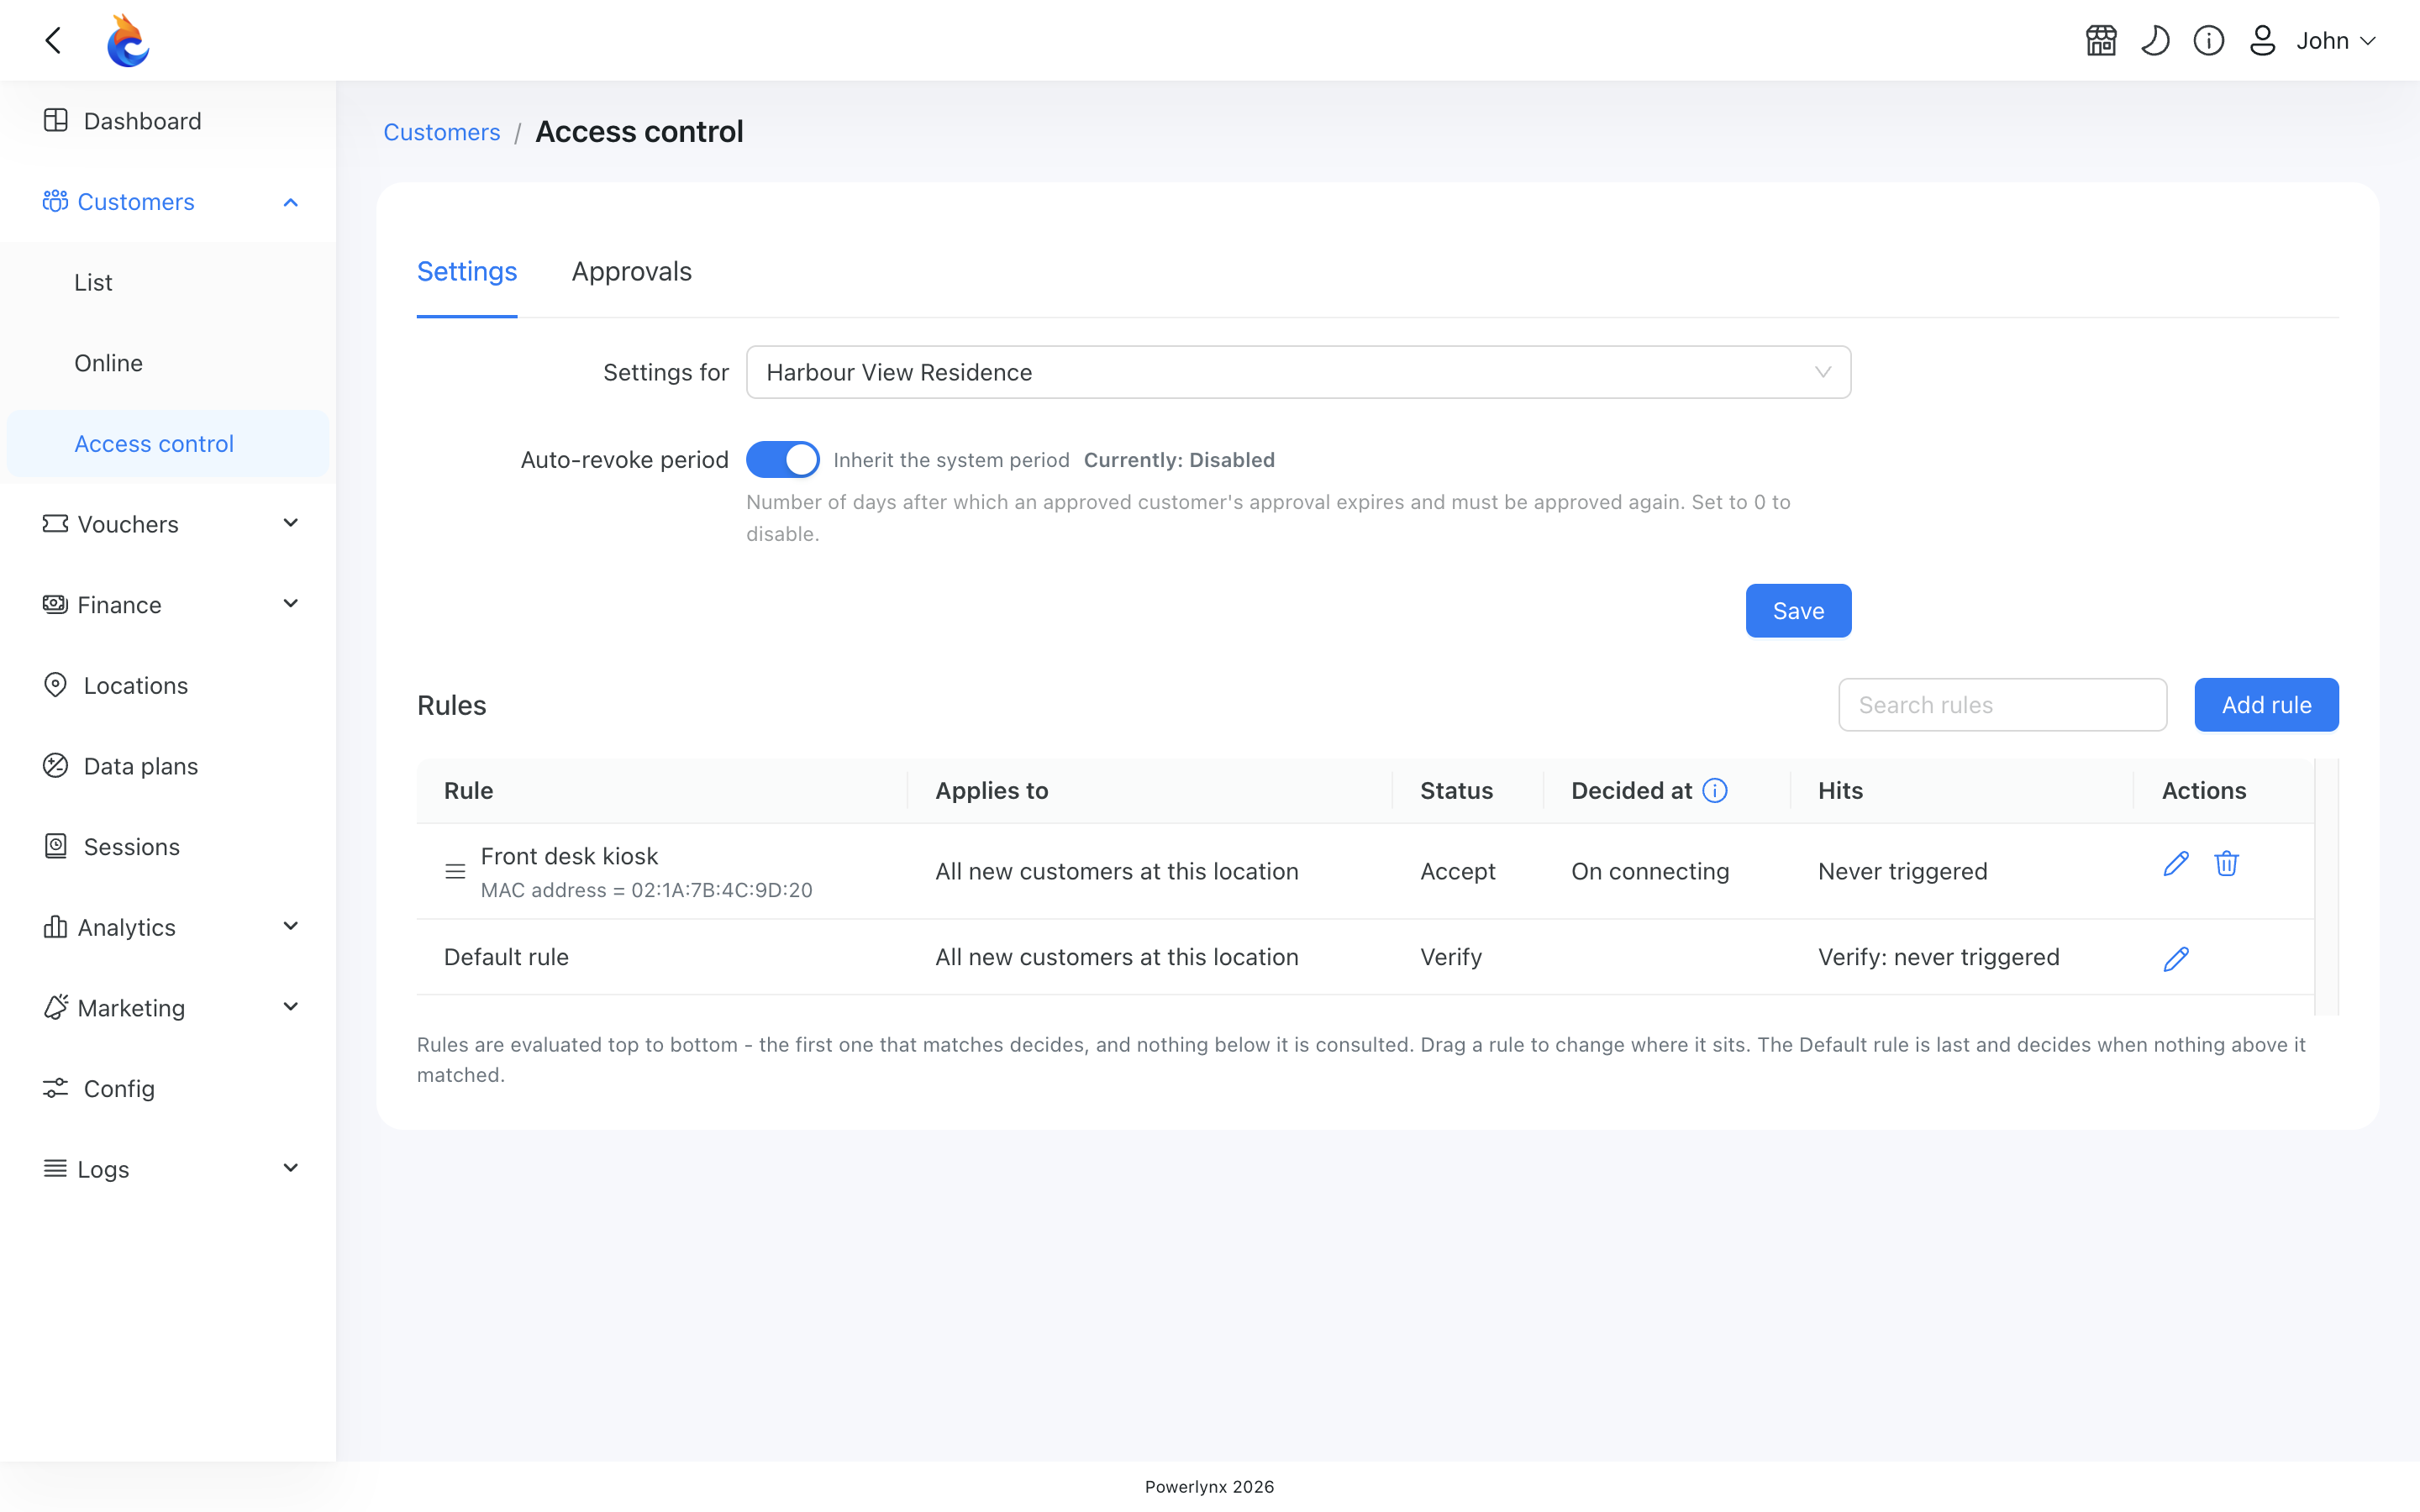Collapse the Customers sidebar section

168,202
